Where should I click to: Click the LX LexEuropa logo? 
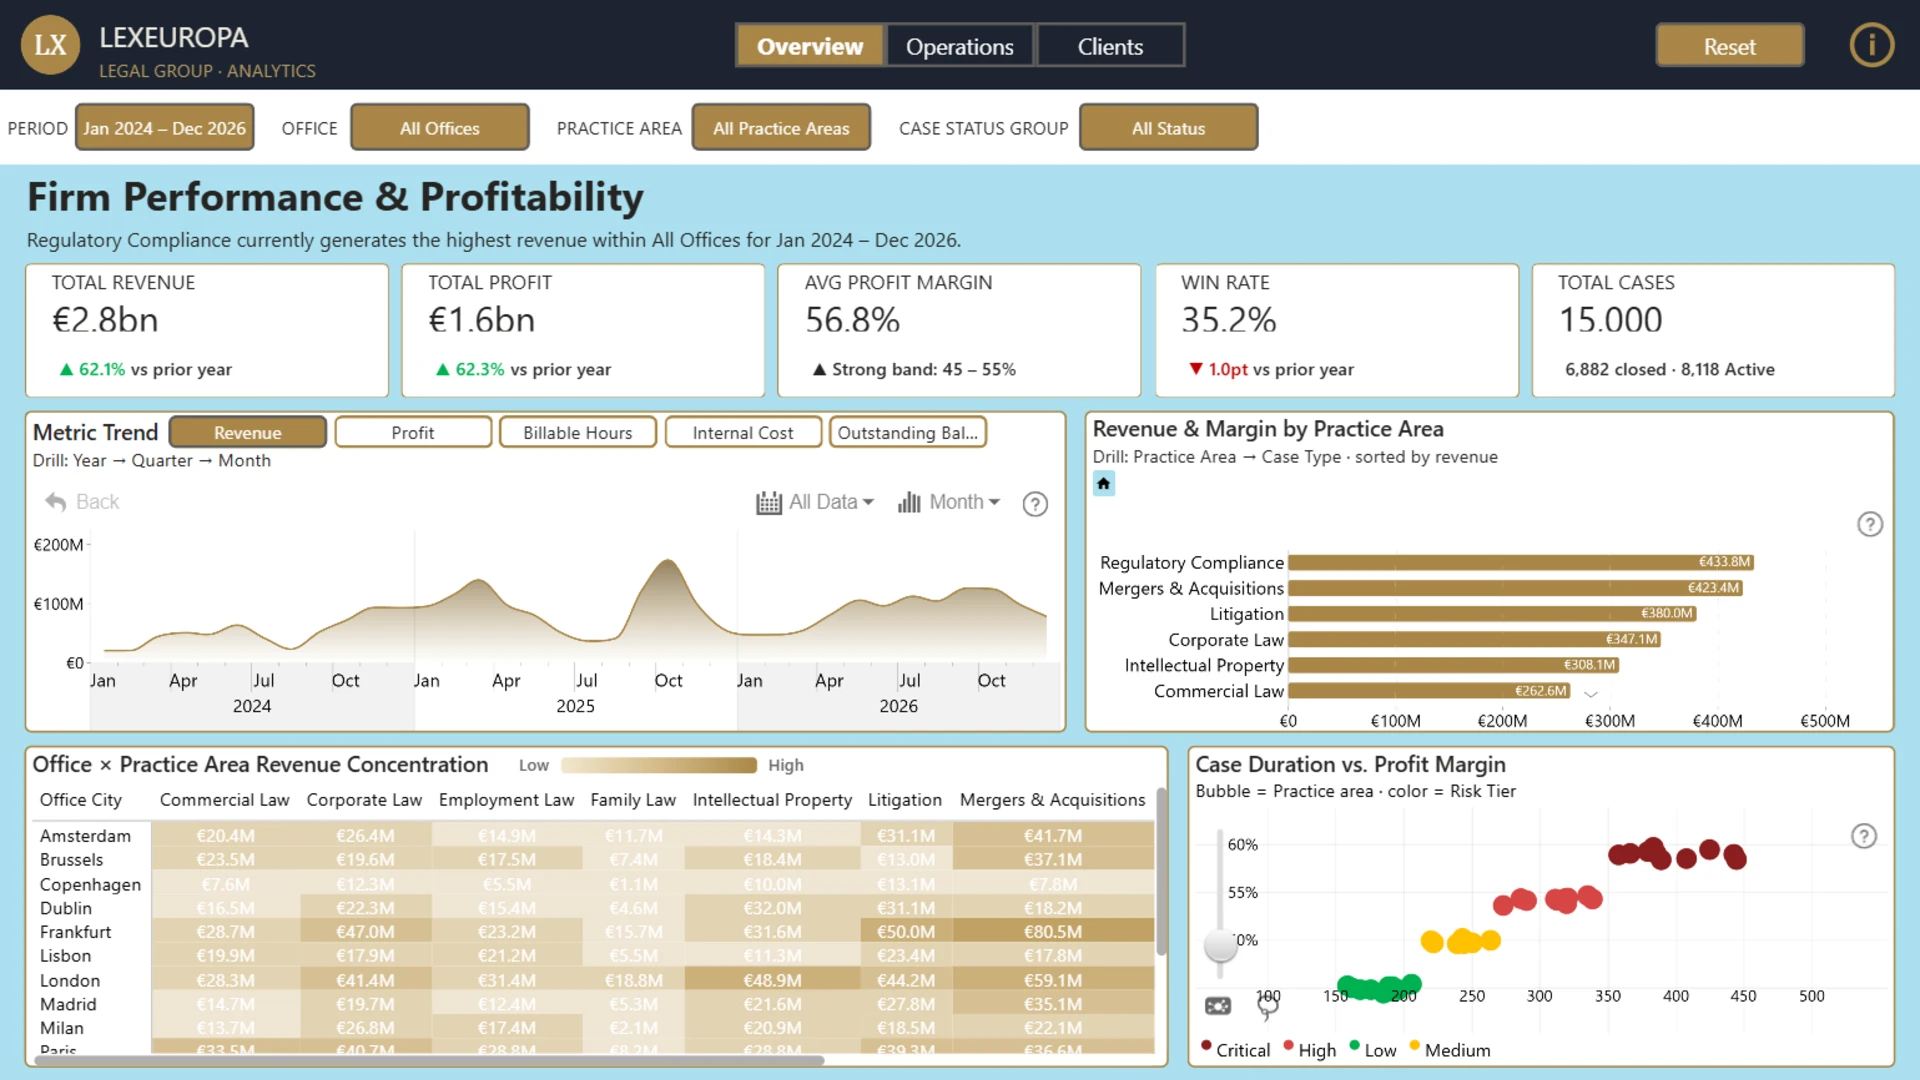click(50, 45)
